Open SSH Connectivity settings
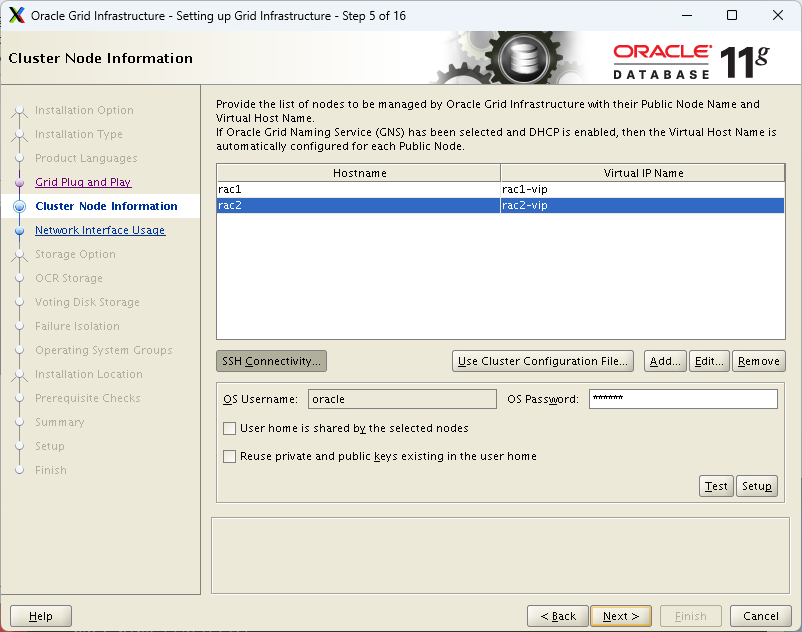This screenshot has width=802, height=632. coord(271,361)
